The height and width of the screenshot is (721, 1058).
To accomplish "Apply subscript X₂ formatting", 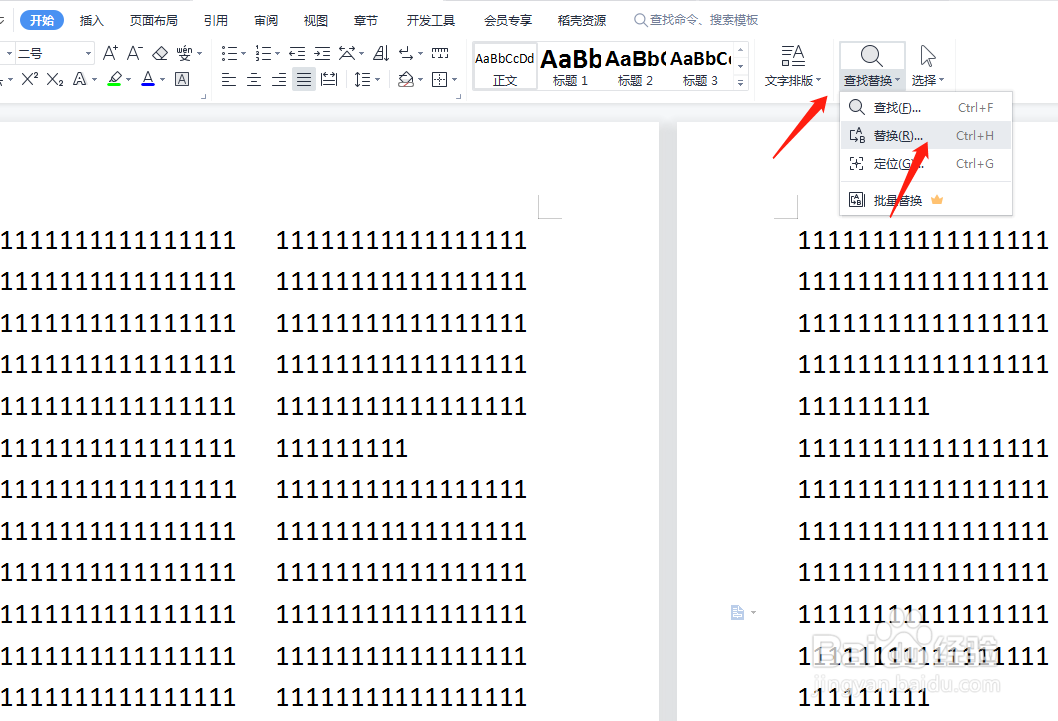I will 55,80.
